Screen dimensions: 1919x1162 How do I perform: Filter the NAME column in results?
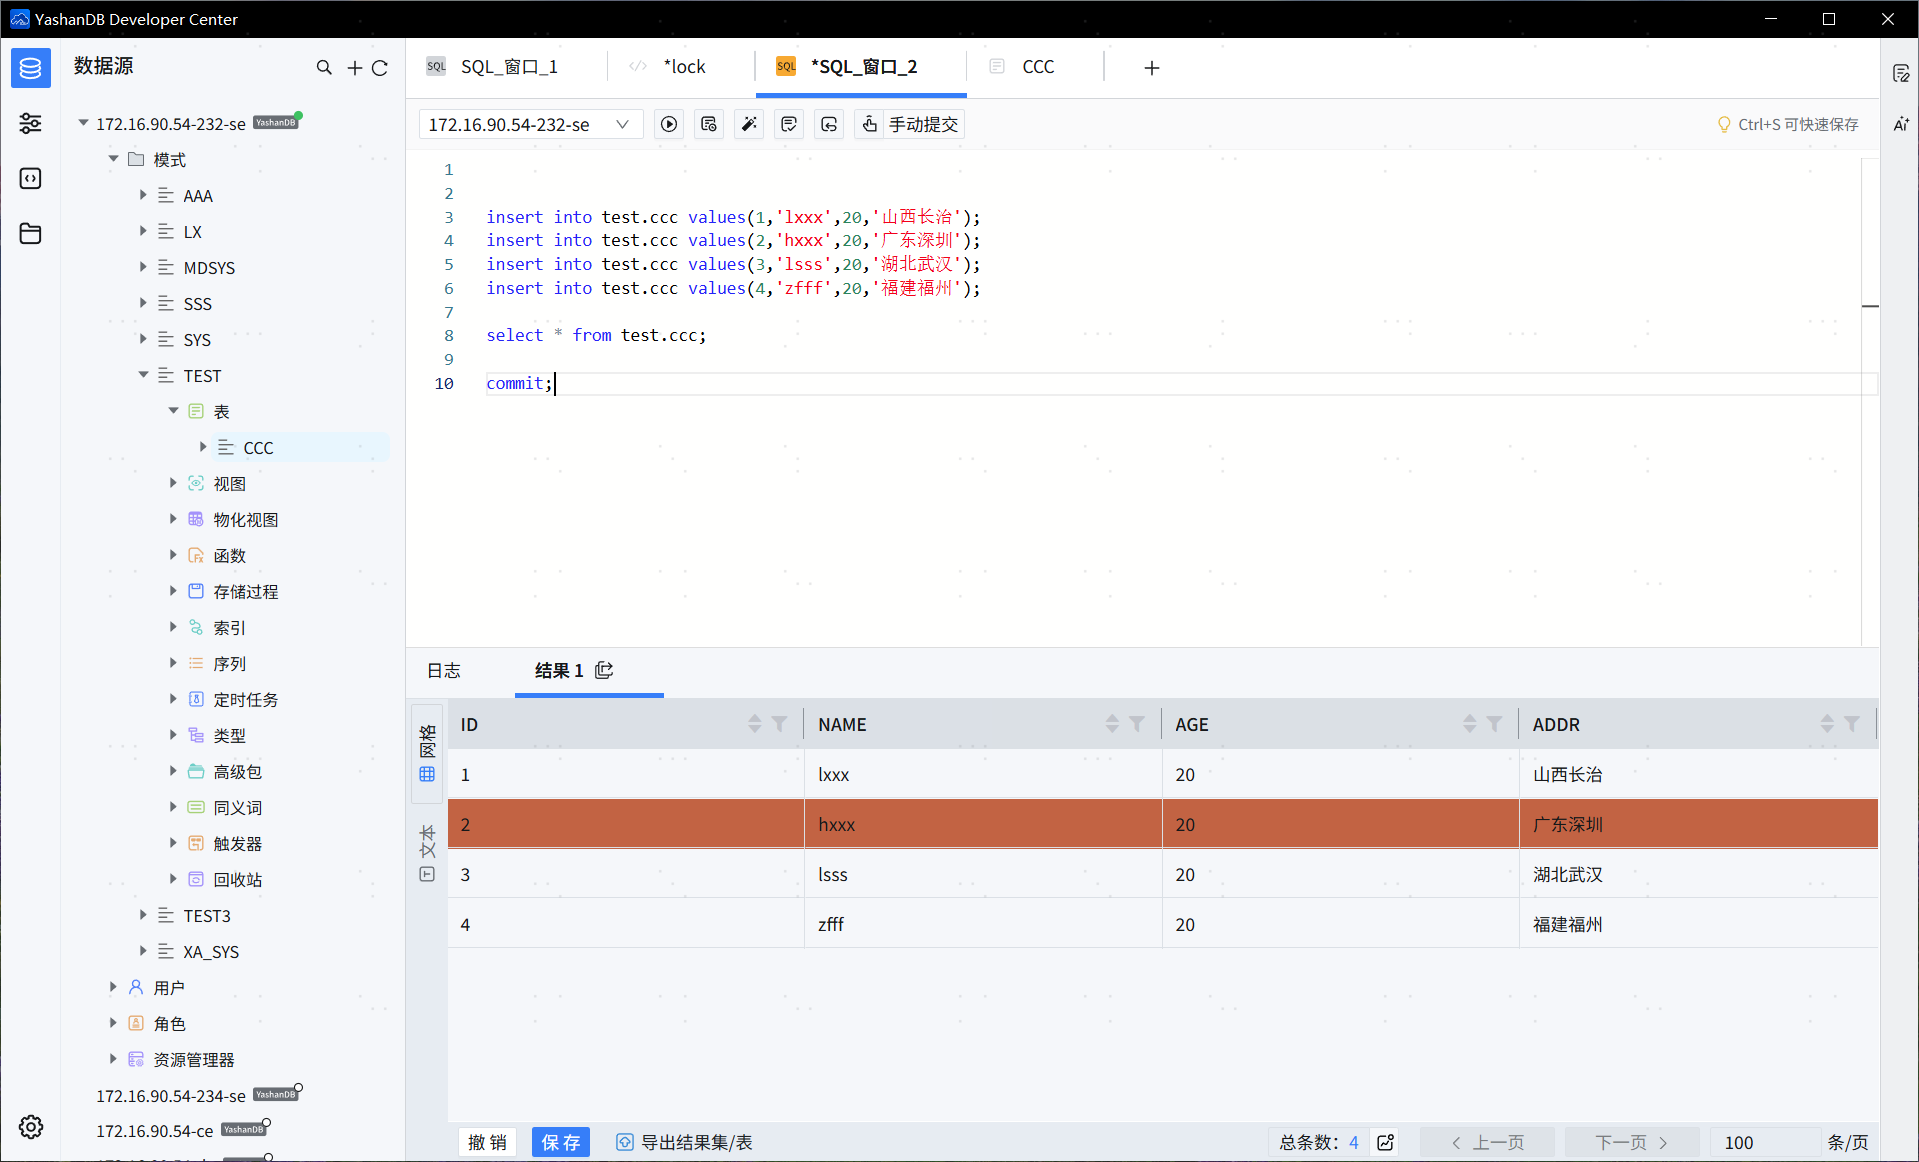(x=1137, y=724)
